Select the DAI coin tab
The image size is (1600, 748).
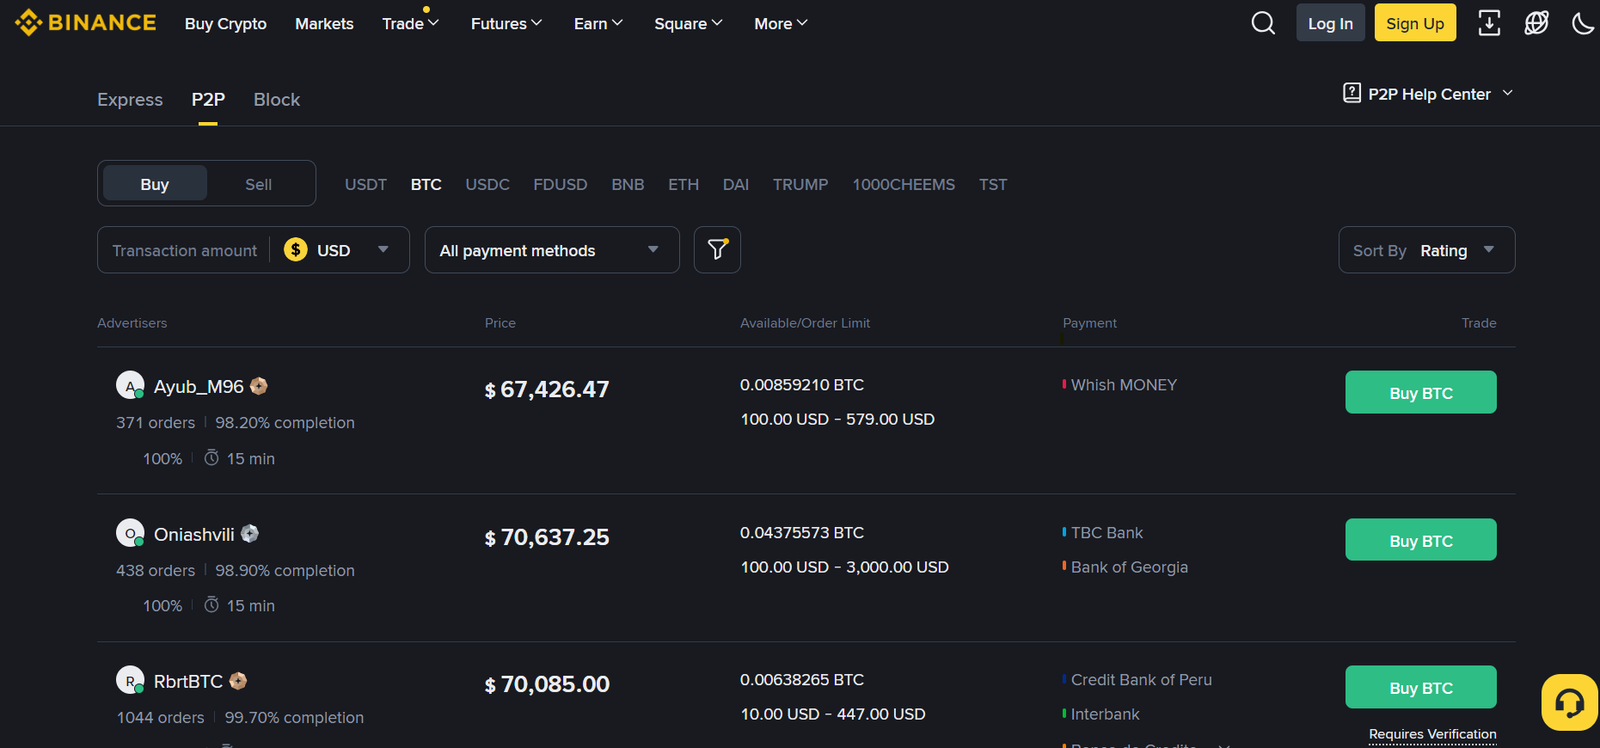tap(736, 184)
